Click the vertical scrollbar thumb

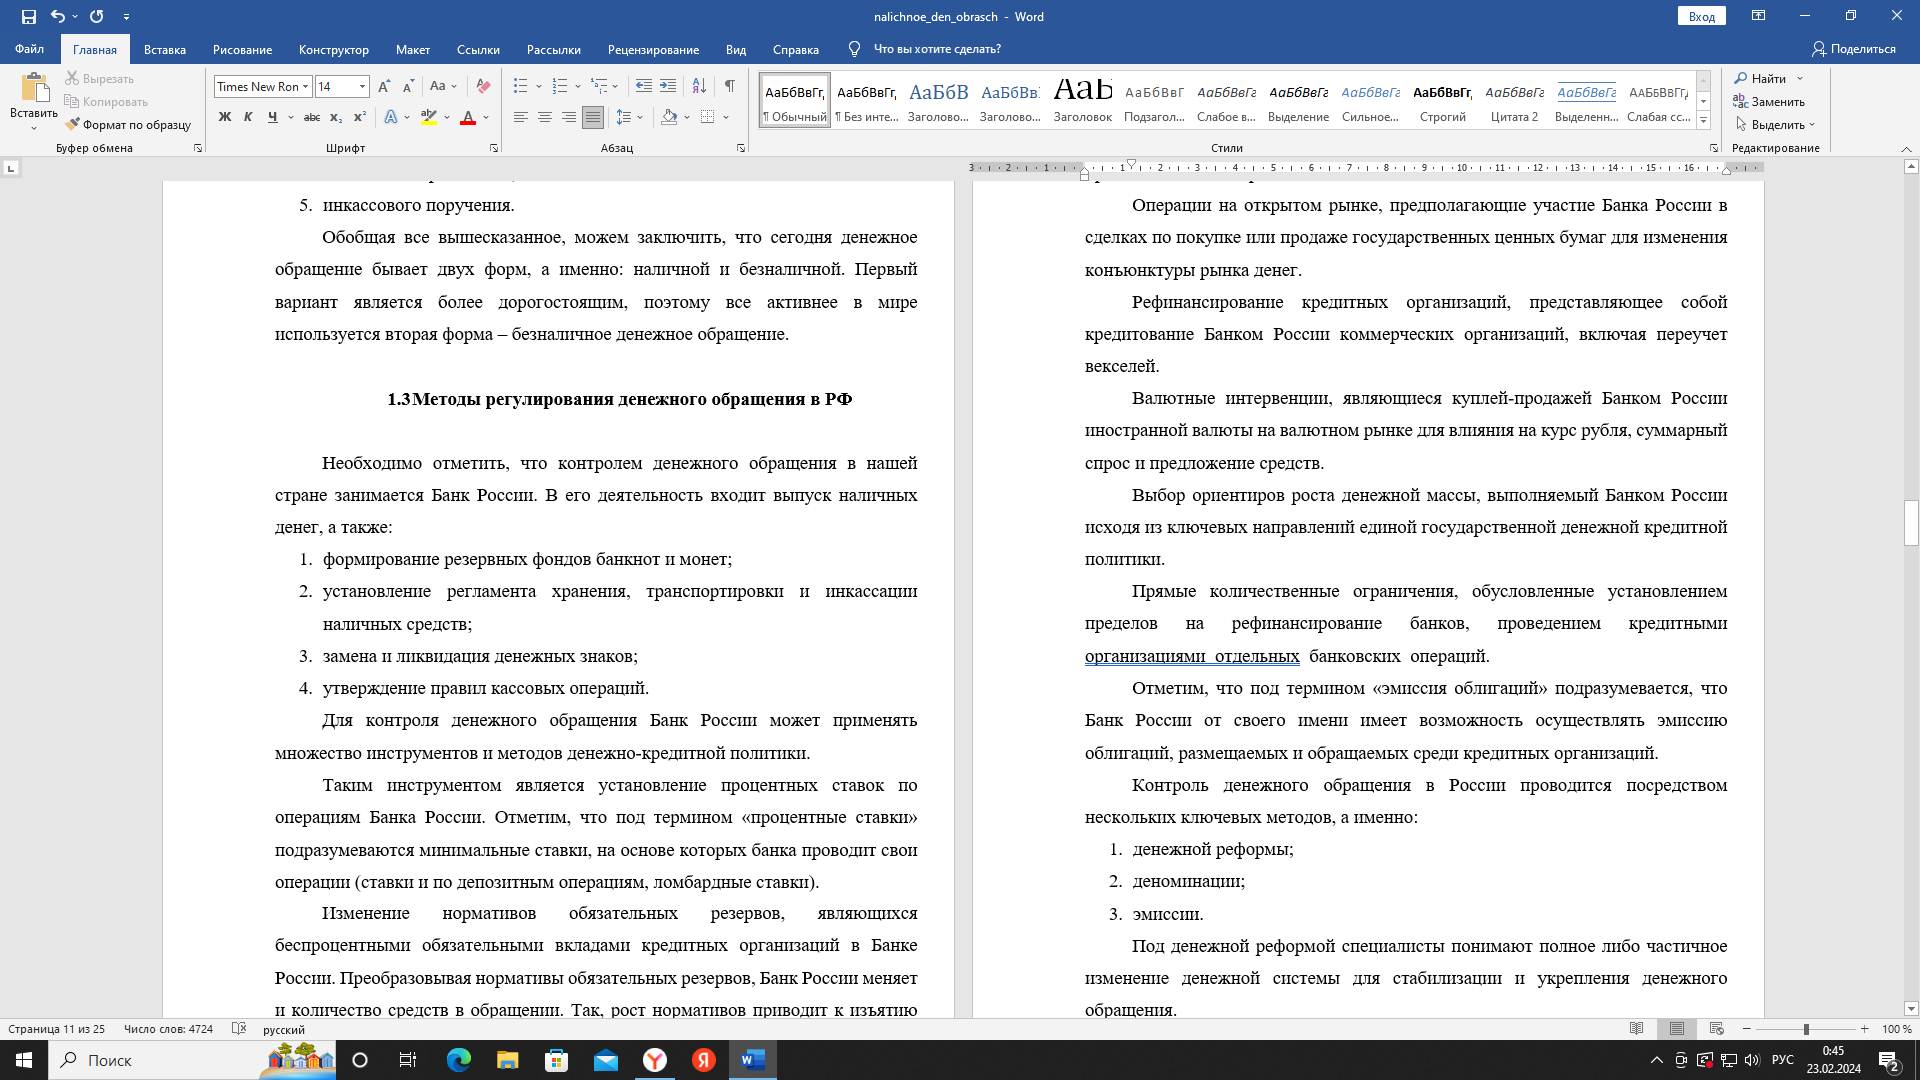click(1911, 522)
